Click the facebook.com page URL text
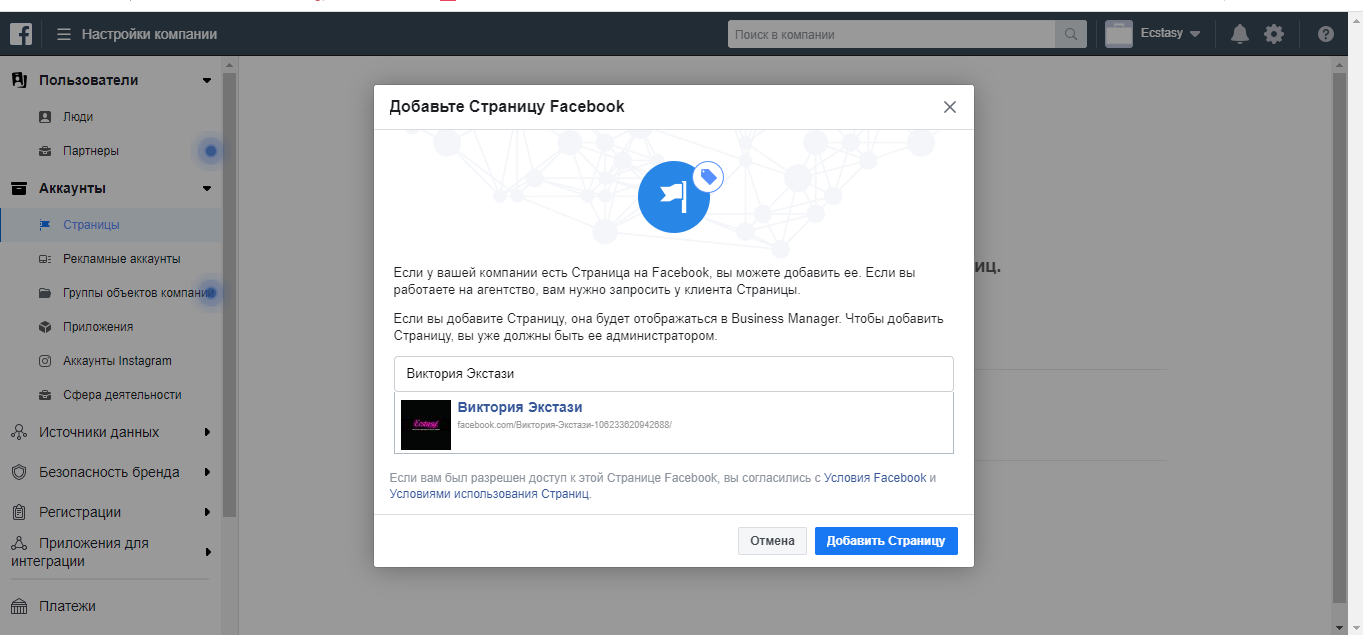The width and height of the screenshot is (1363, 635). coord(564,425)
